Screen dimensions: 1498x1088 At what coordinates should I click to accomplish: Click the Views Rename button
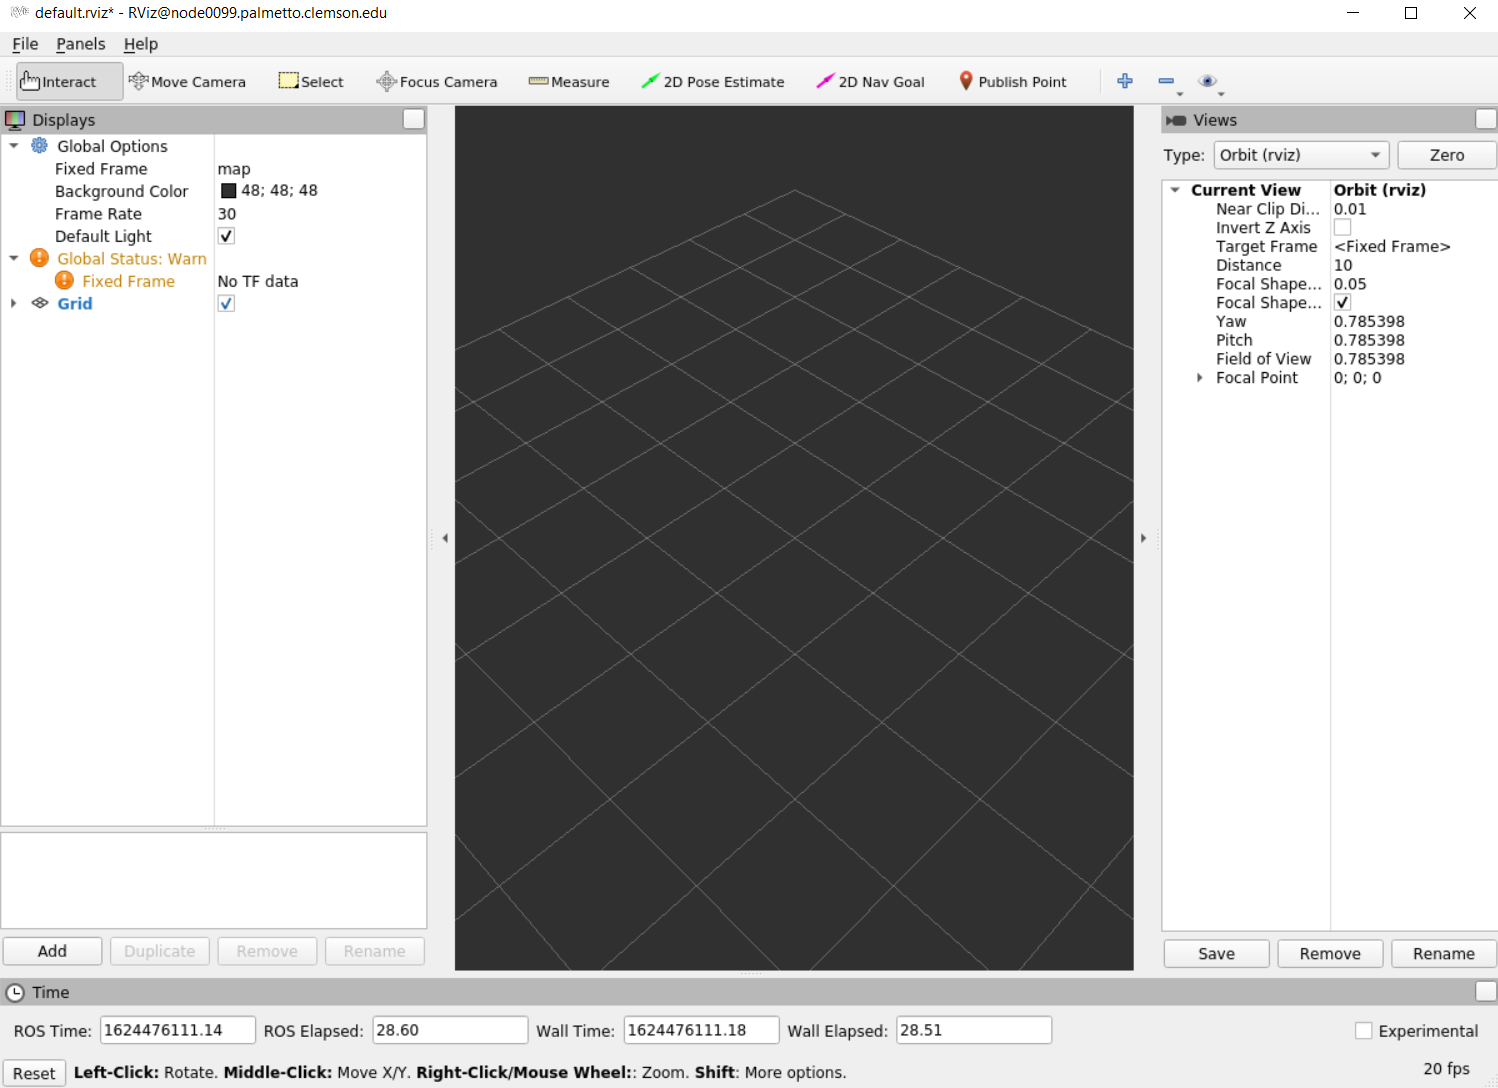tap(1443, 954)
